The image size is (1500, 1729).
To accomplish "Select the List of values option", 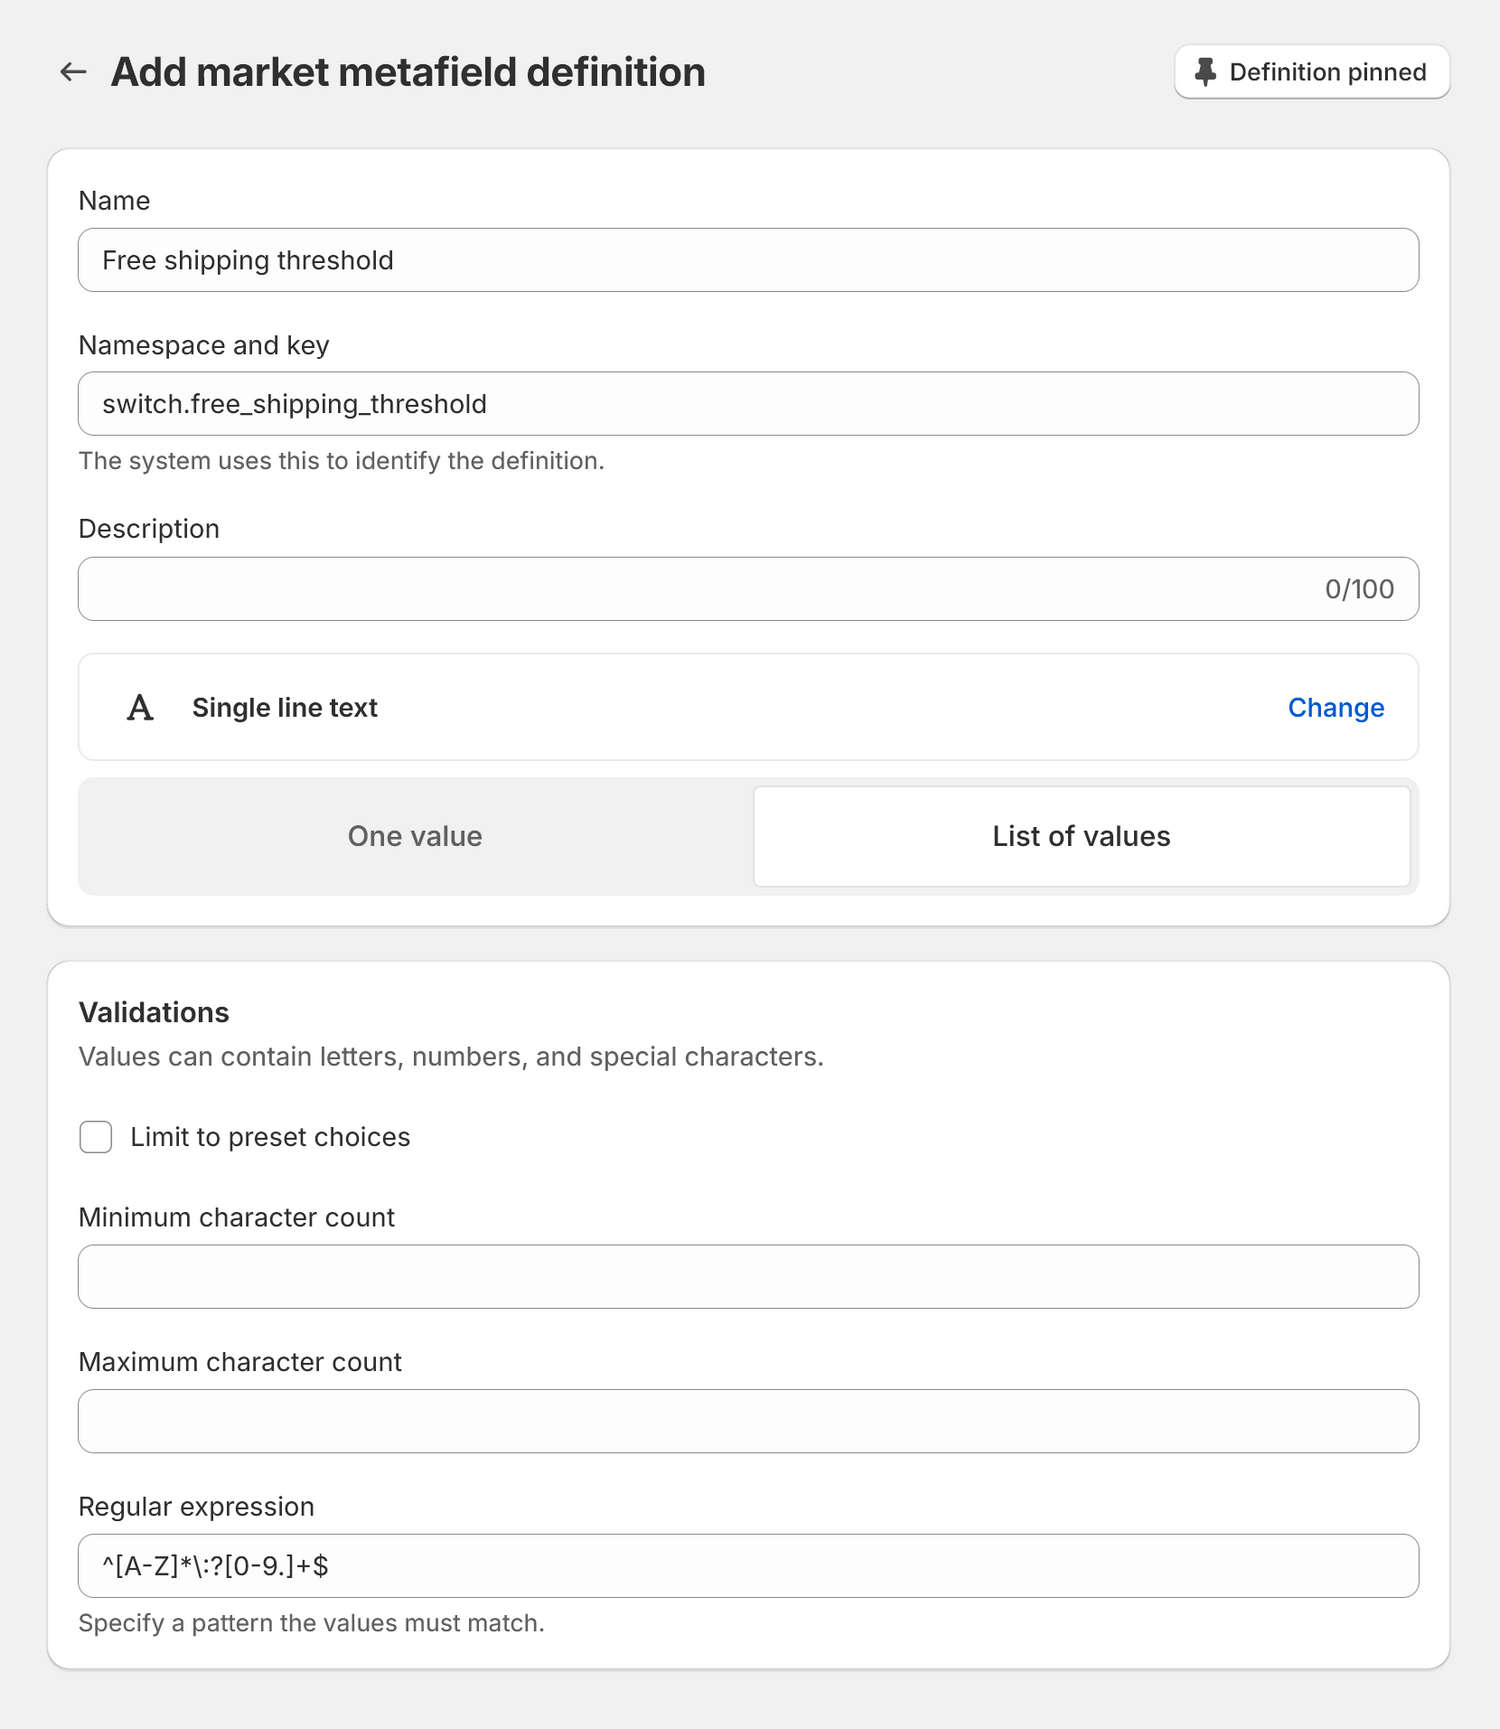I will (x=1082, y=836).
